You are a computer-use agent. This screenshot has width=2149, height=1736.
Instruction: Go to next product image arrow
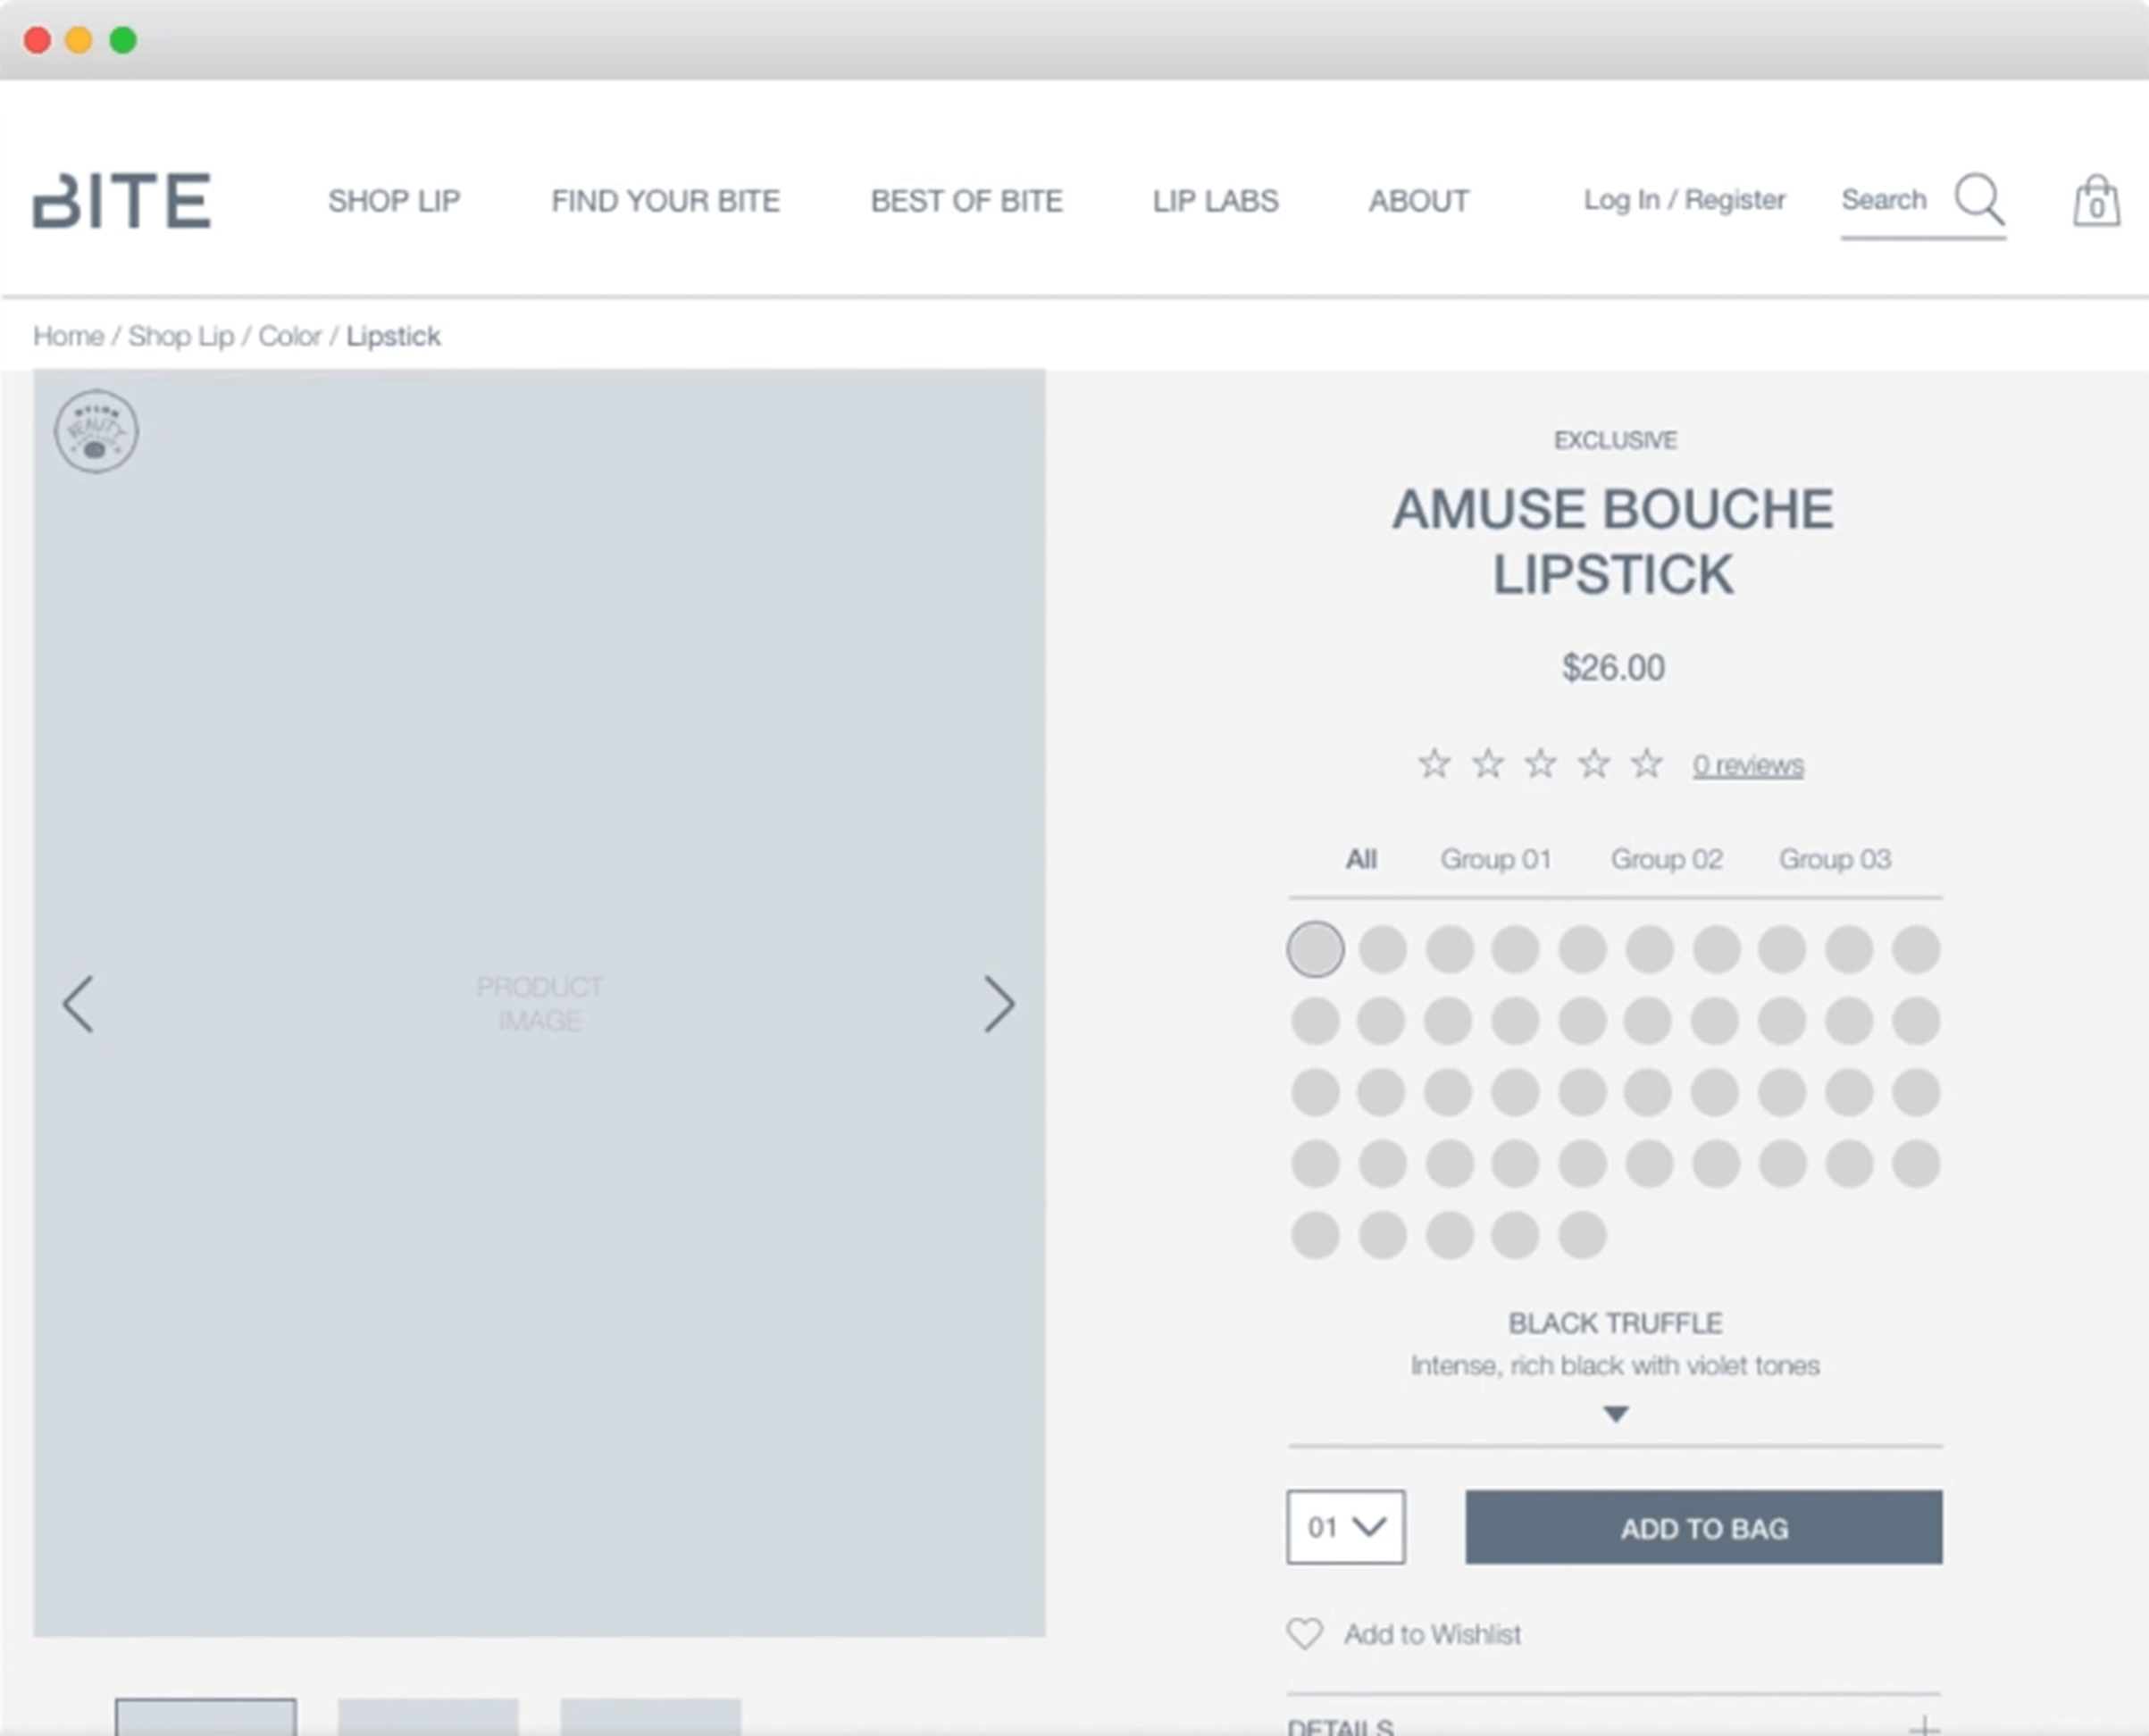[x=999, y=1004]
